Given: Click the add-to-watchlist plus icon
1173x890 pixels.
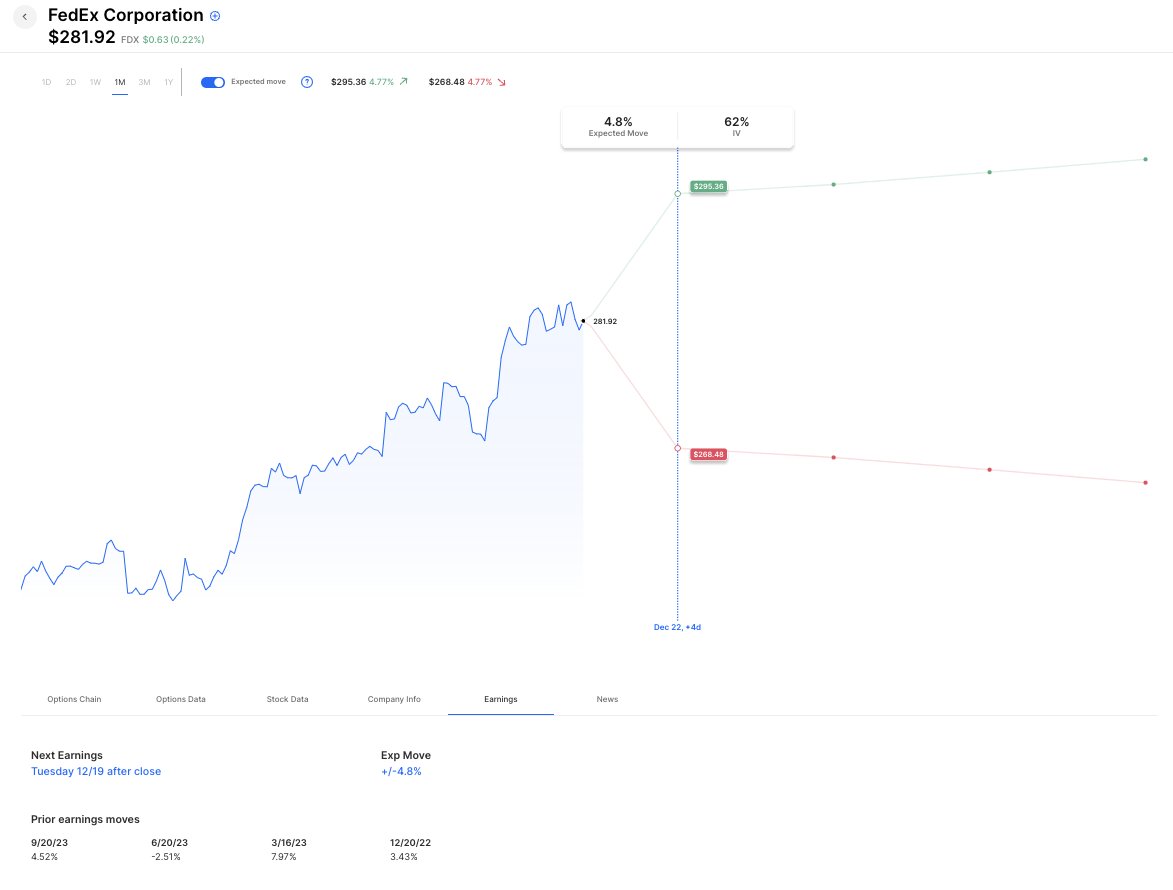Looking at the screenshot, I should (x=215, y=16).
